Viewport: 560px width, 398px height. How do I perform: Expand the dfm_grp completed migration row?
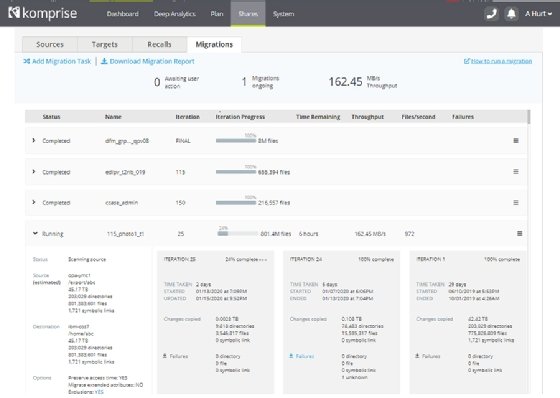click(34, 140)
